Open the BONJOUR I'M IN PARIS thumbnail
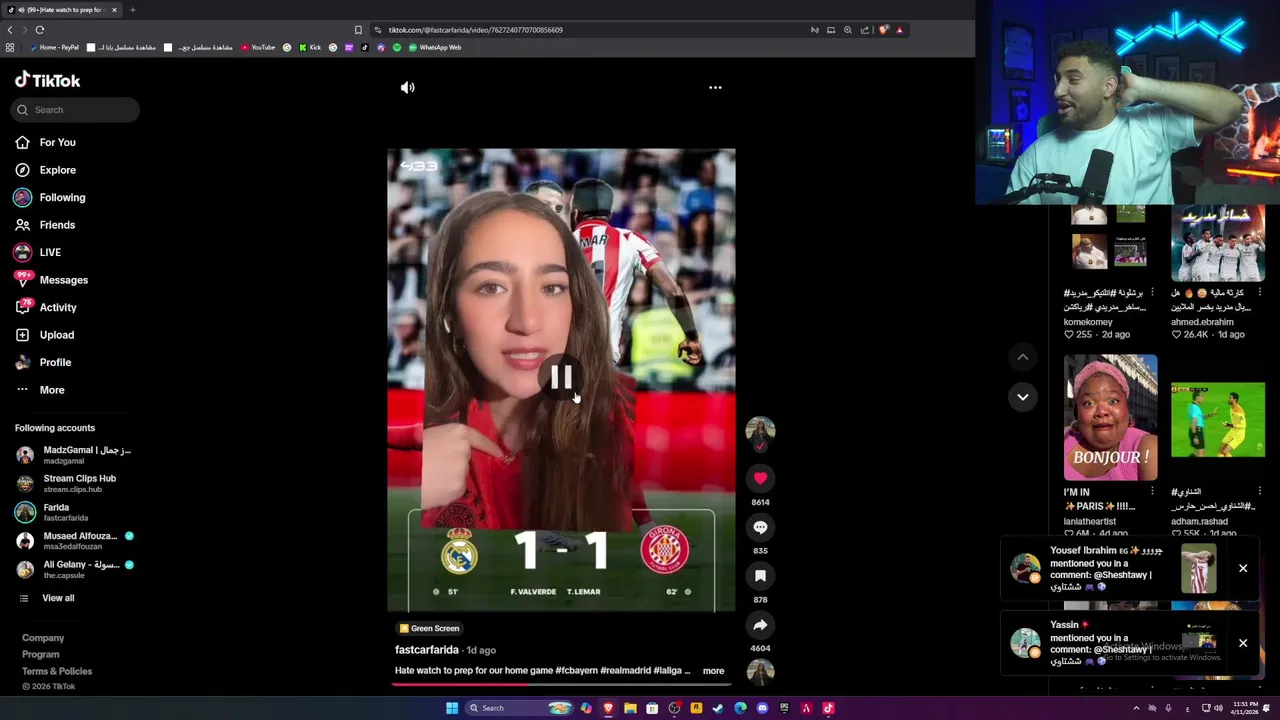Viewport: 1280px width, 720px height. point(1110,418)
